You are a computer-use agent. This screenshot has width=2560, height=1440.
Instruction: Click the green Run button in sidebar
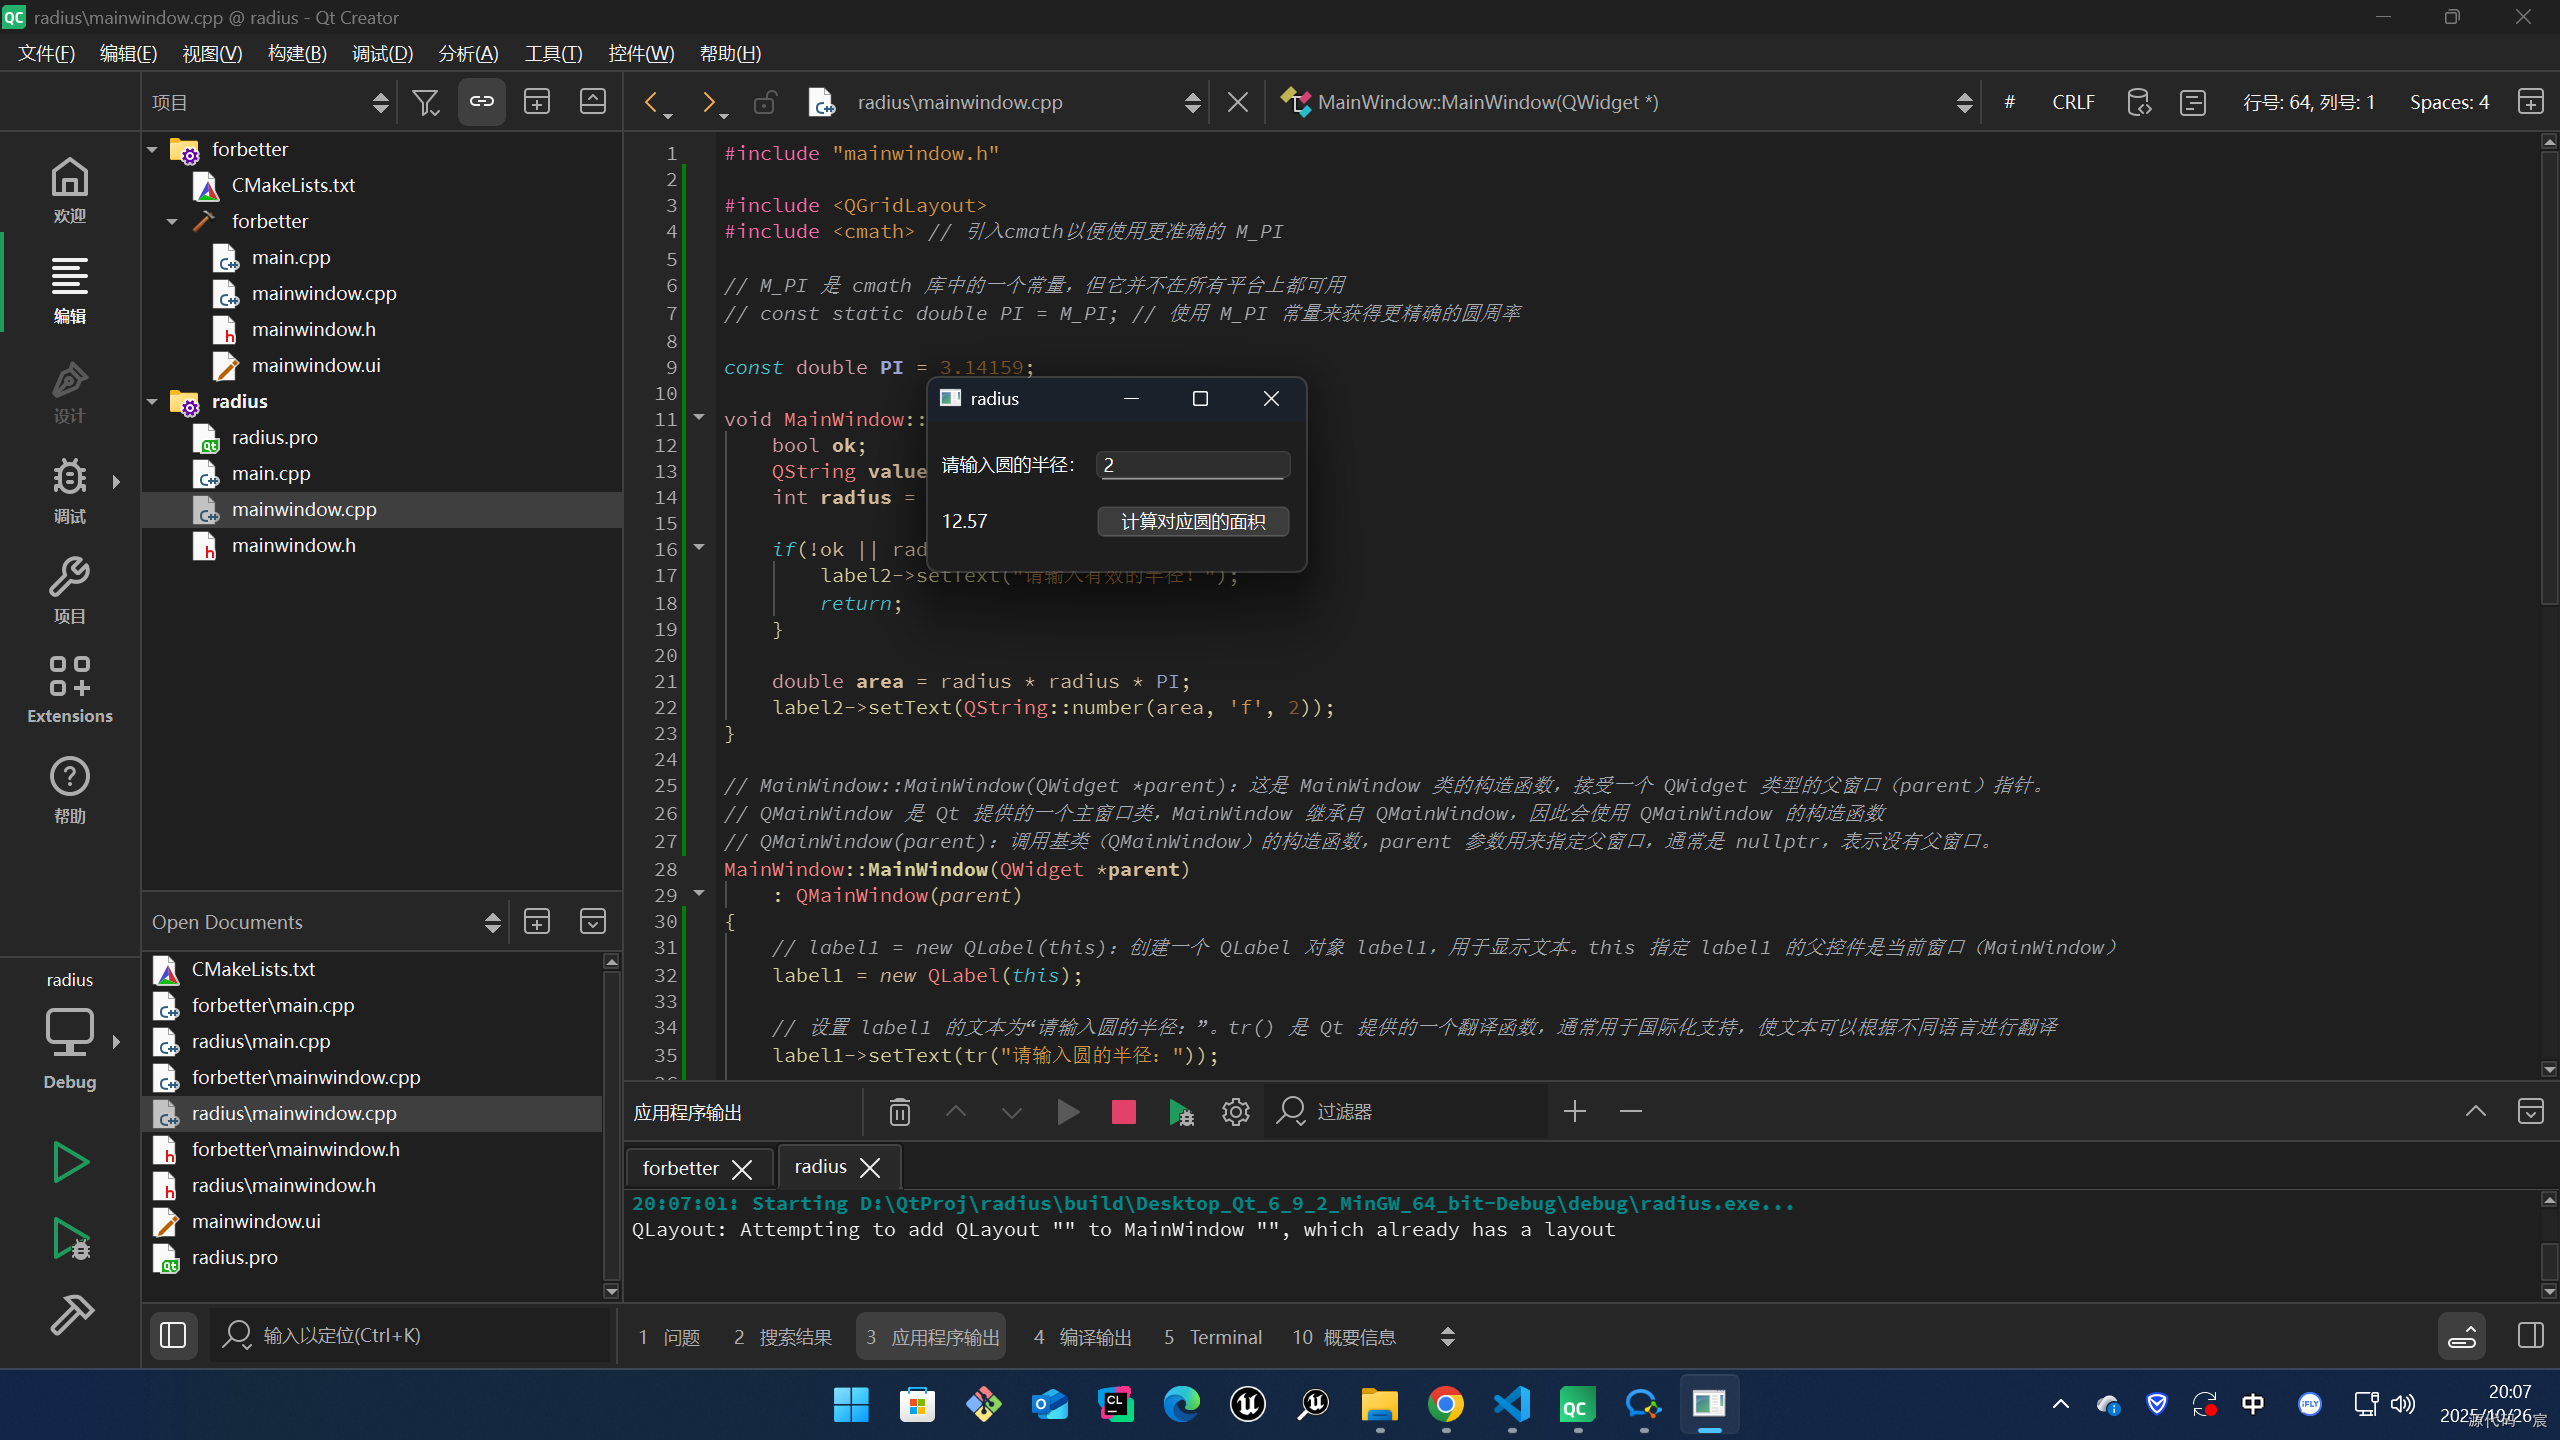70,1162
